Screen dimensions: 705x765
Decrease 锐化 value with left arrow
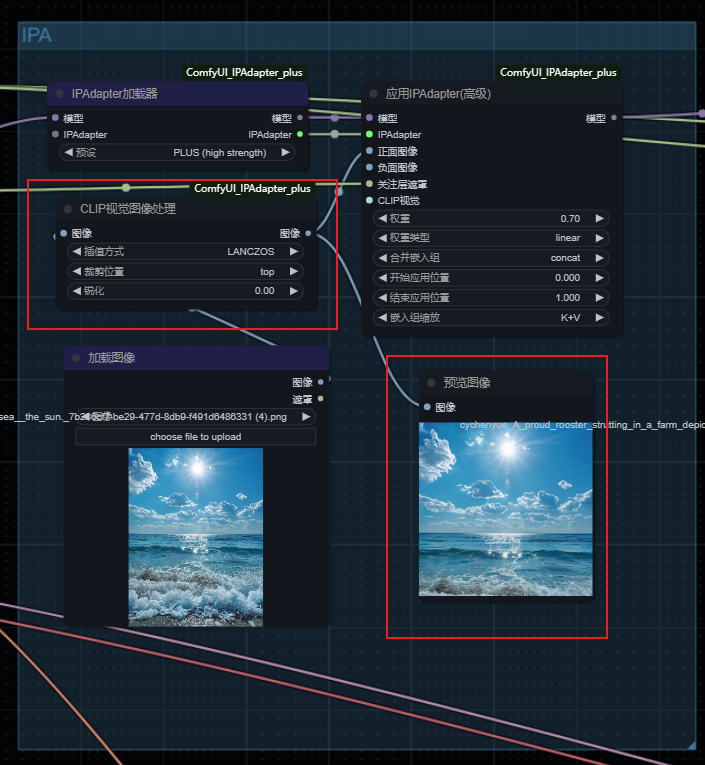coord(77,291)
